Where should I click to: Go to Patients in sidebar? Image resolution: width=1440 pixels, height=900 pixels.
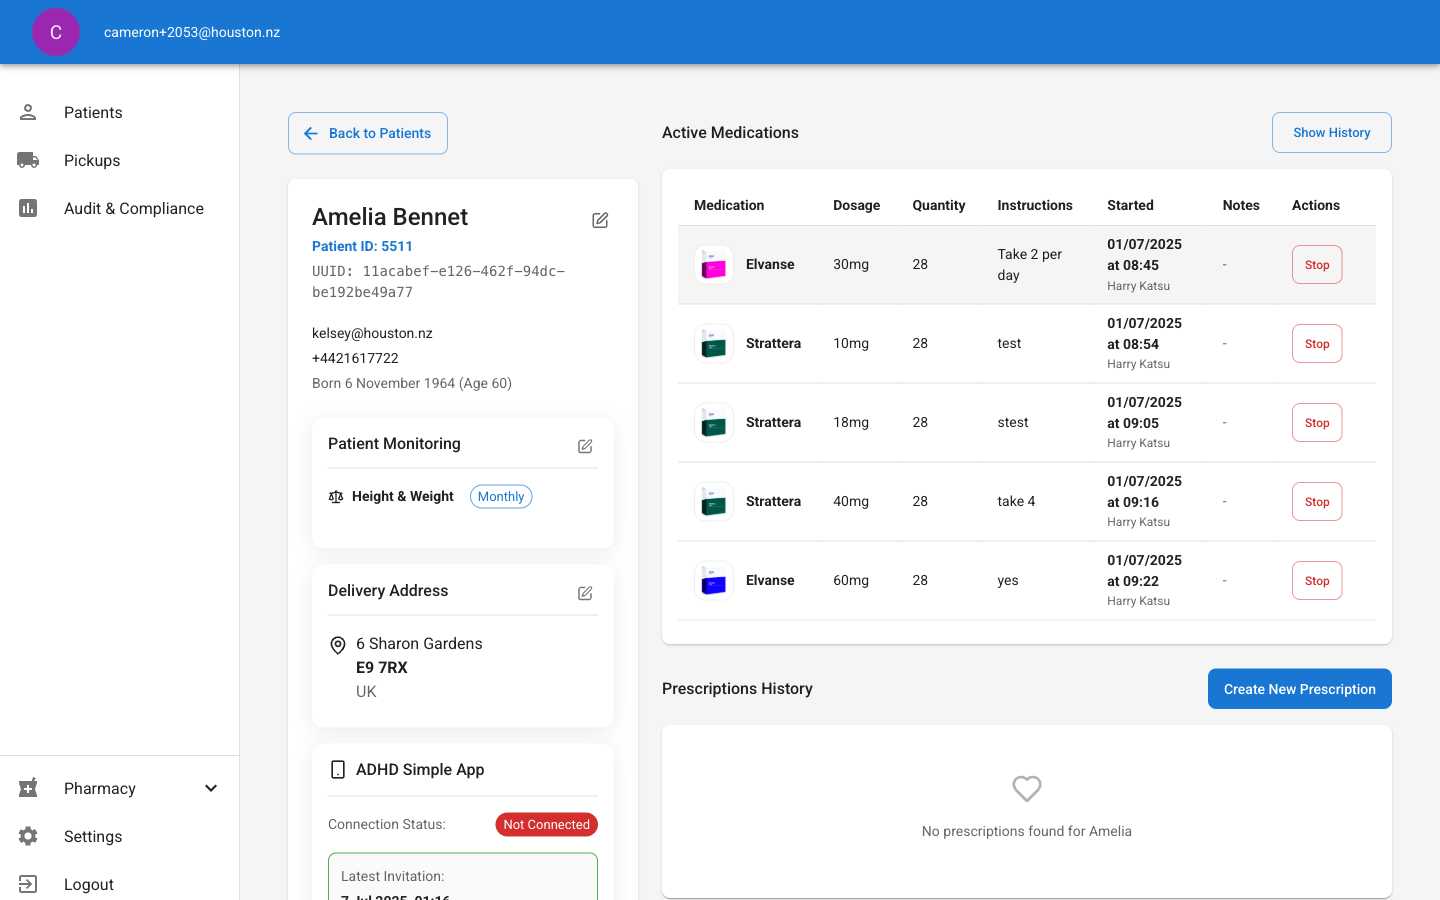click(120, 112)
